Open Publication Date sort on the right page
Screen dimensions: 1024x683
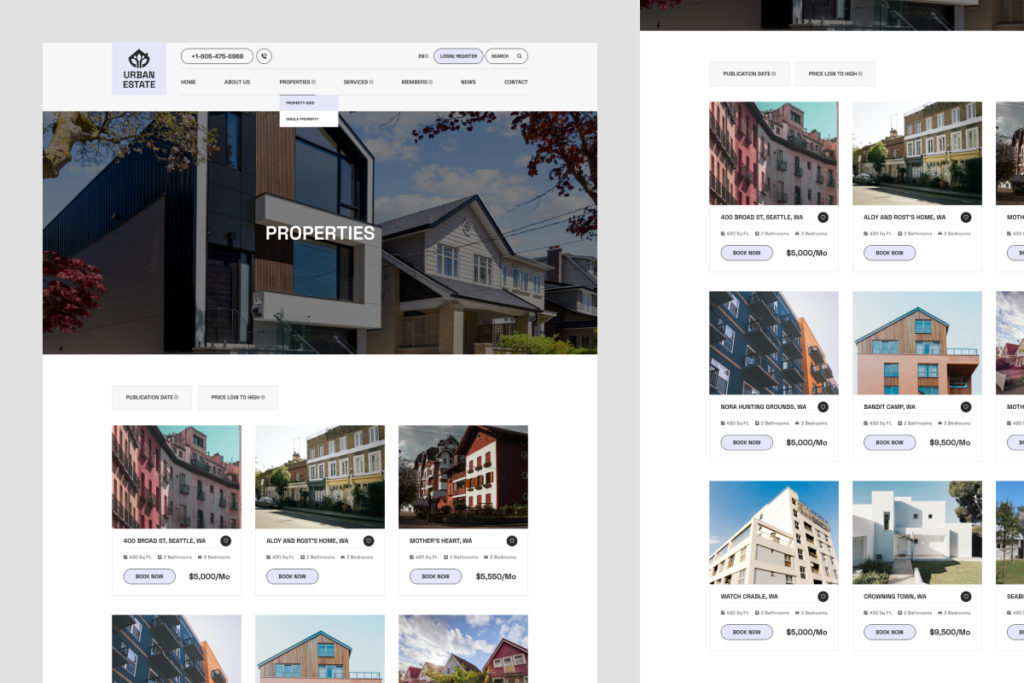pos(749,74)
